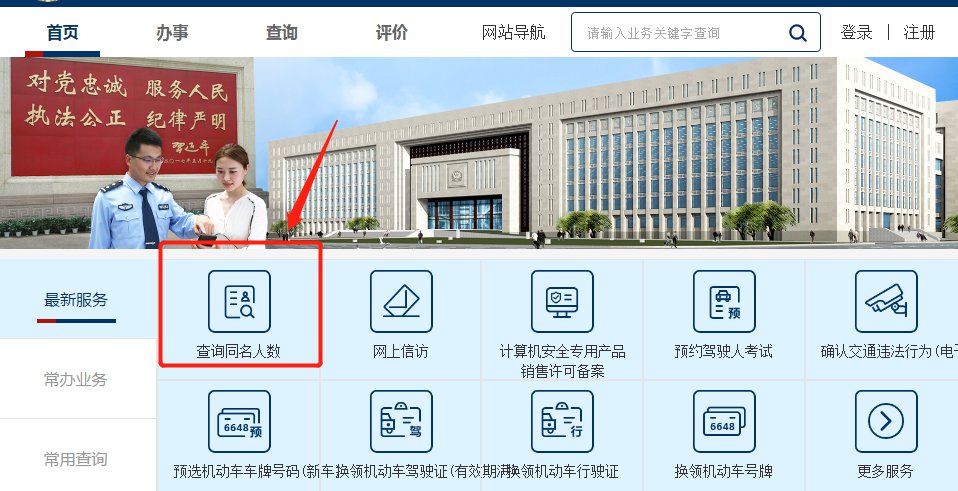Click the 网上信访 text label
958x491 pixels.
(x=401, y=351)
